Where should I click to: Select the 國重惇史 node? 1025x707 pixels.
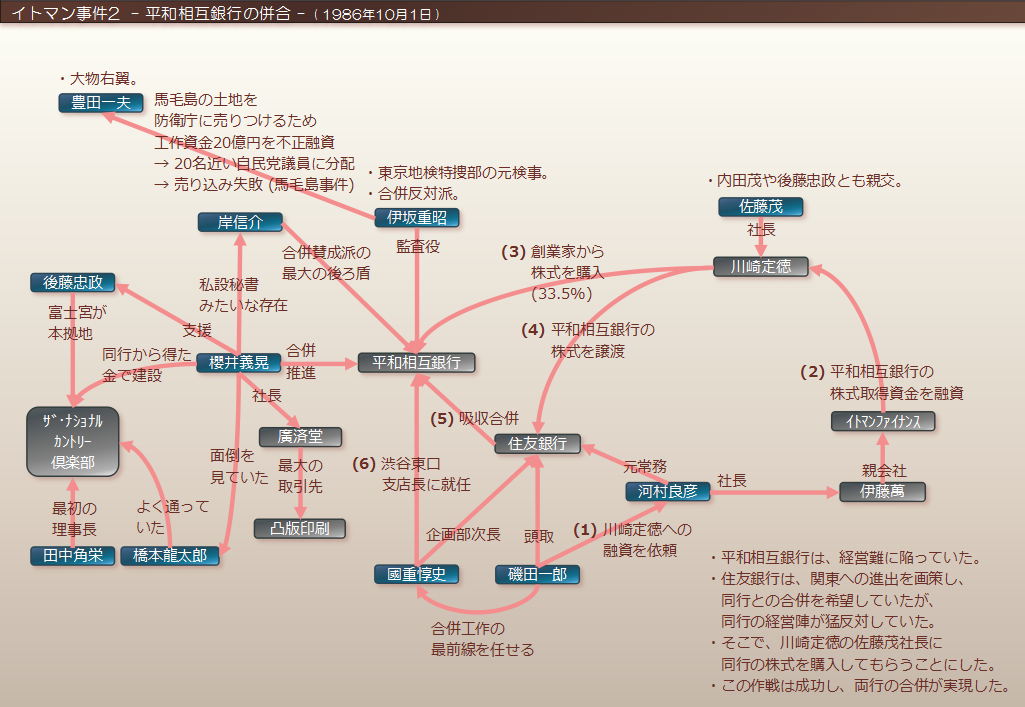[416, 574]
